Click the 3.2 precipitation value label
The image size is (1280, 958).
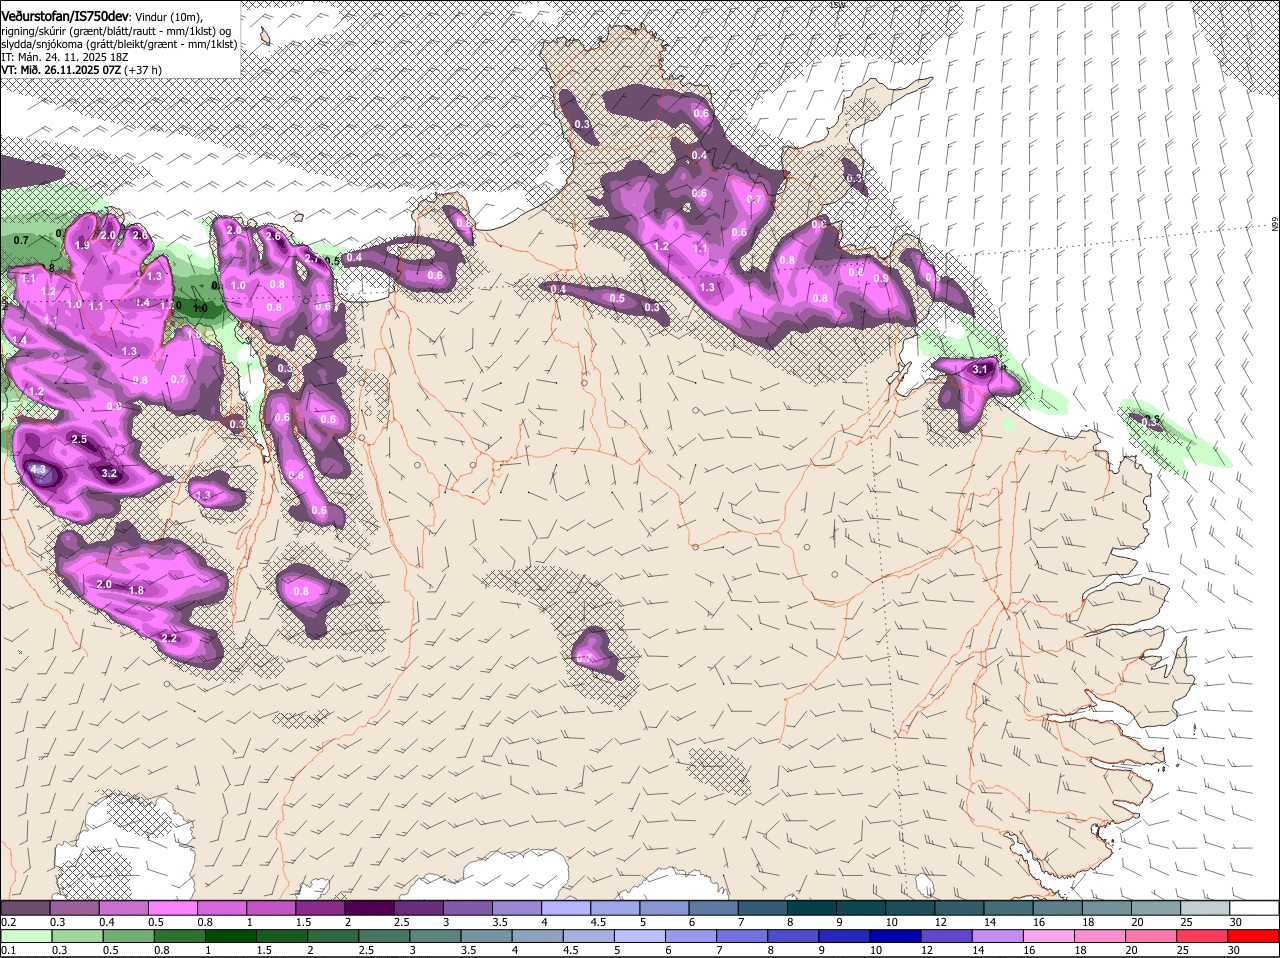coord(110,473)
